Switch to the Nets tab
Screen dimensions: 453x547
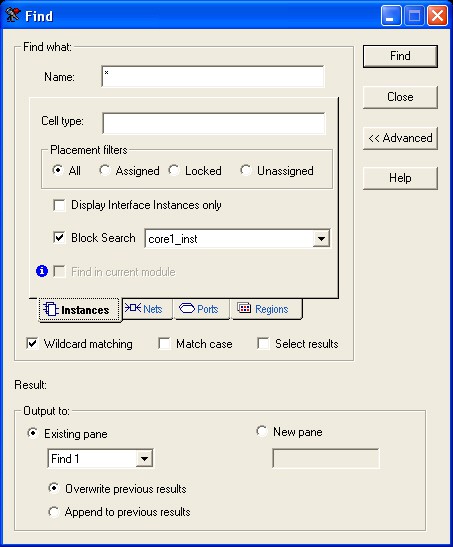[147, 309]
